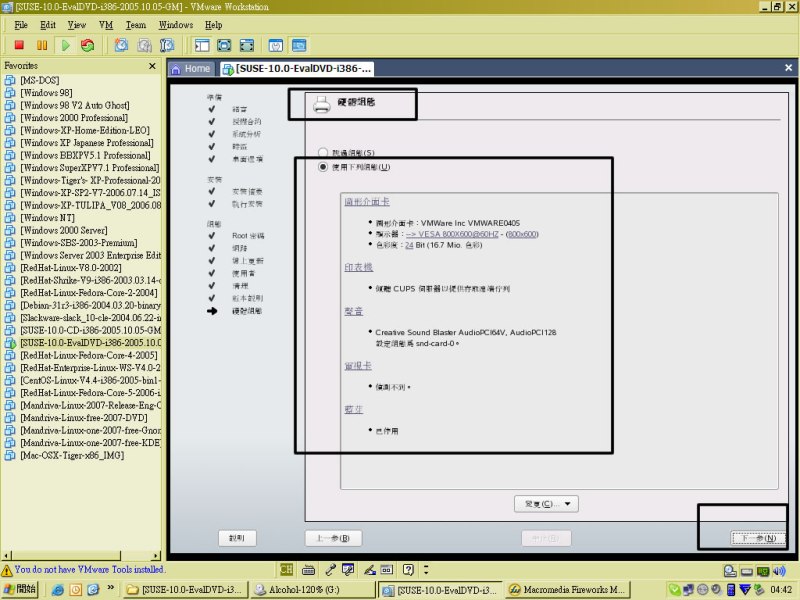
Task: Select [Windows 2000 Server] in Favorites
Action: [63, 230]
